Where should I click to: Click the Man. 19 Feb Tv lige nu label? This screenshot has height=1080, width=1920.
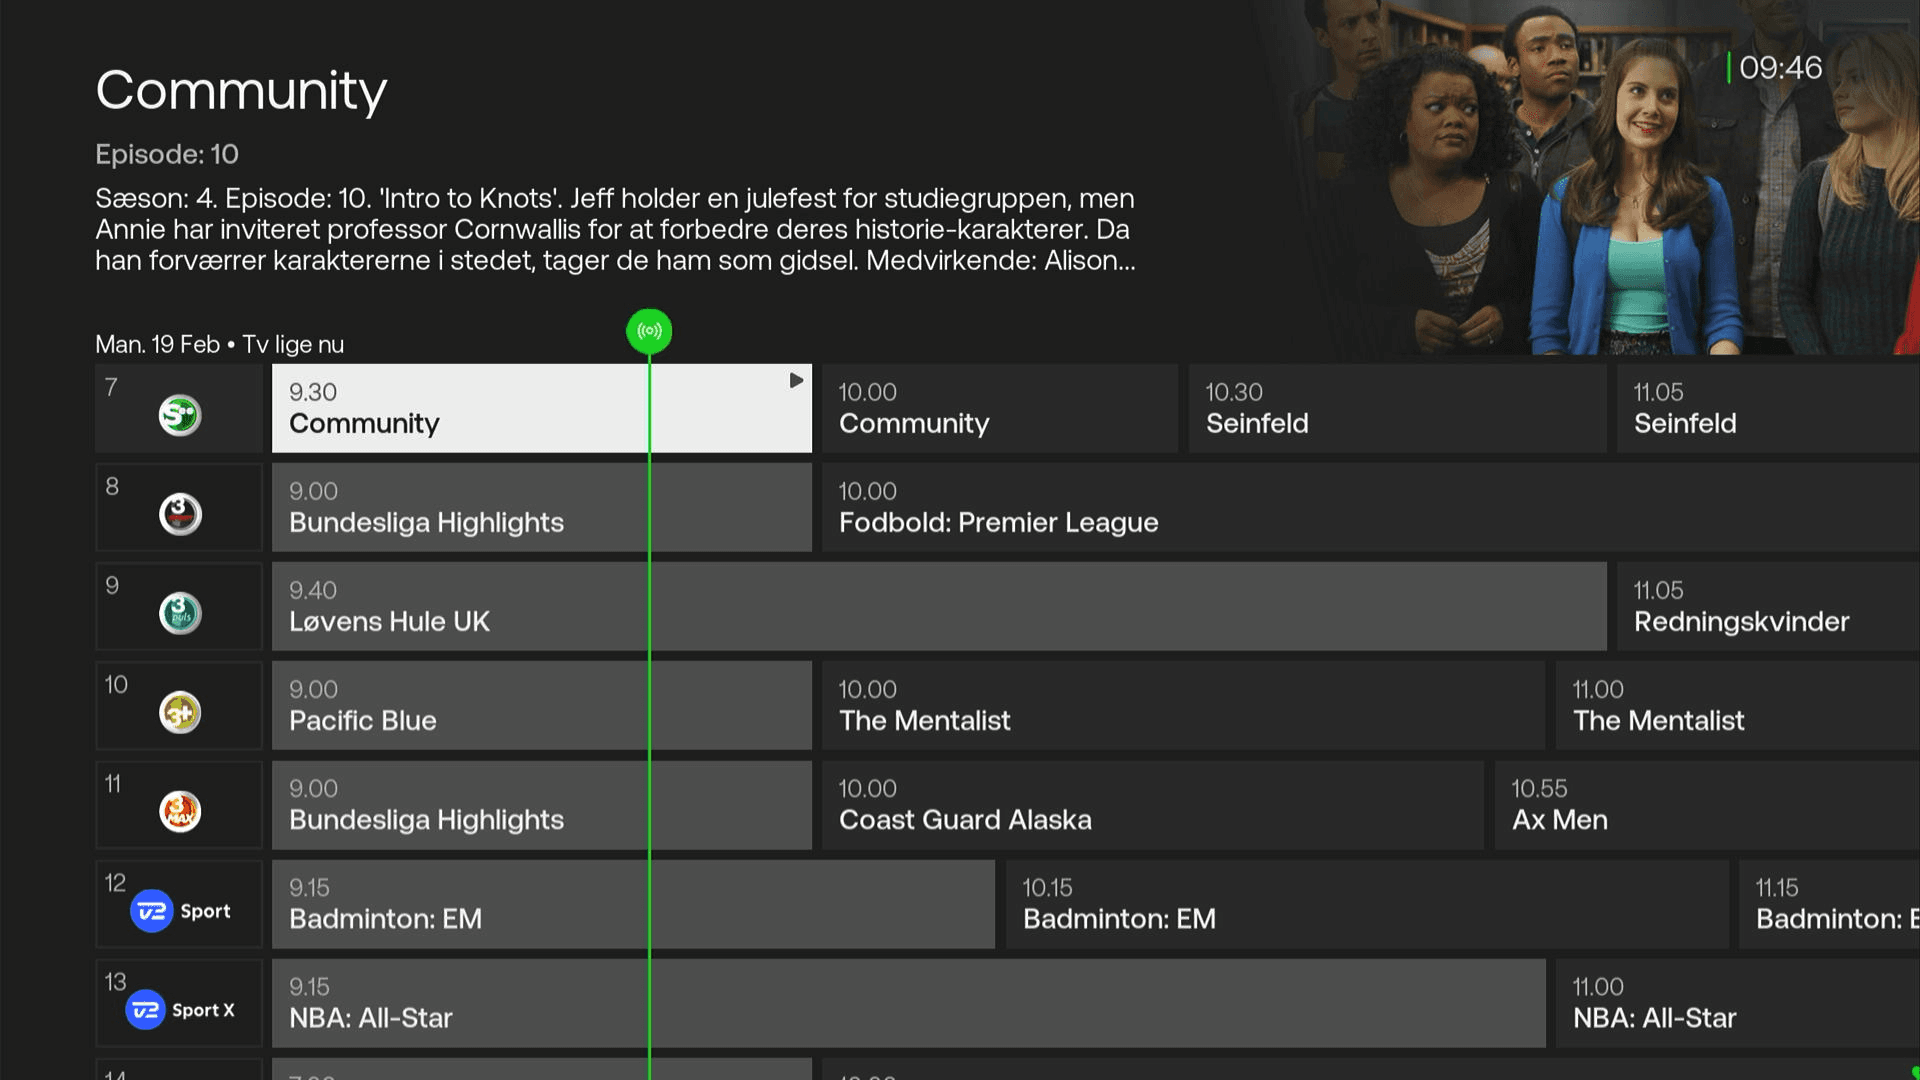218,344
